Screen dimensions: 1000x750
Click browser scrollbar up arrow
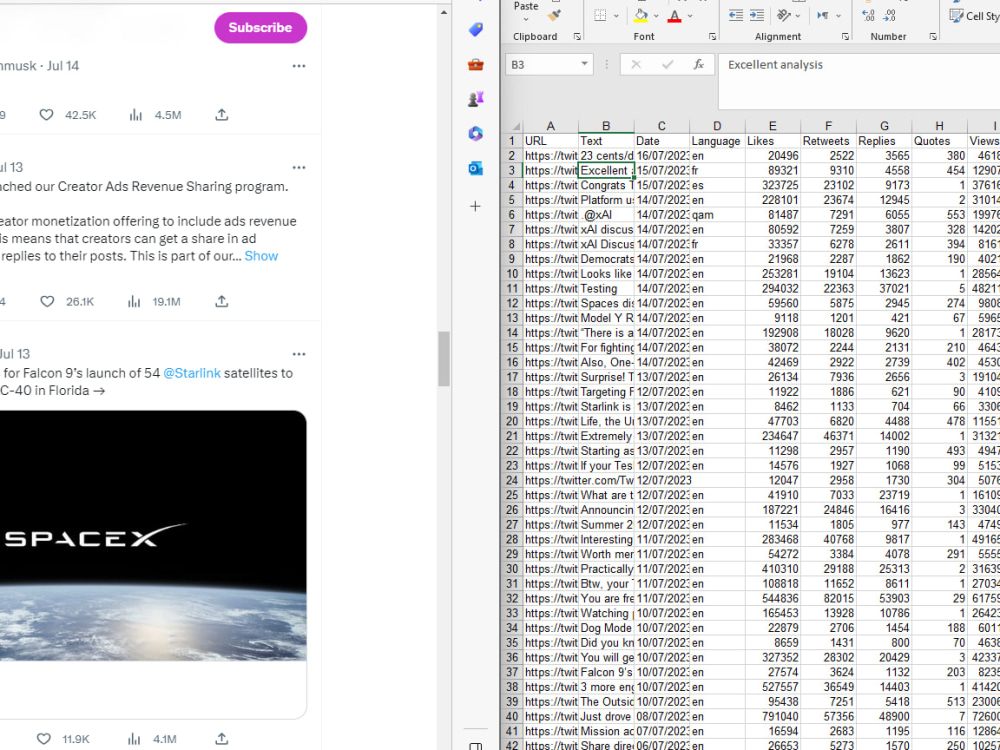pyautogui.click(x=444, y=11)
